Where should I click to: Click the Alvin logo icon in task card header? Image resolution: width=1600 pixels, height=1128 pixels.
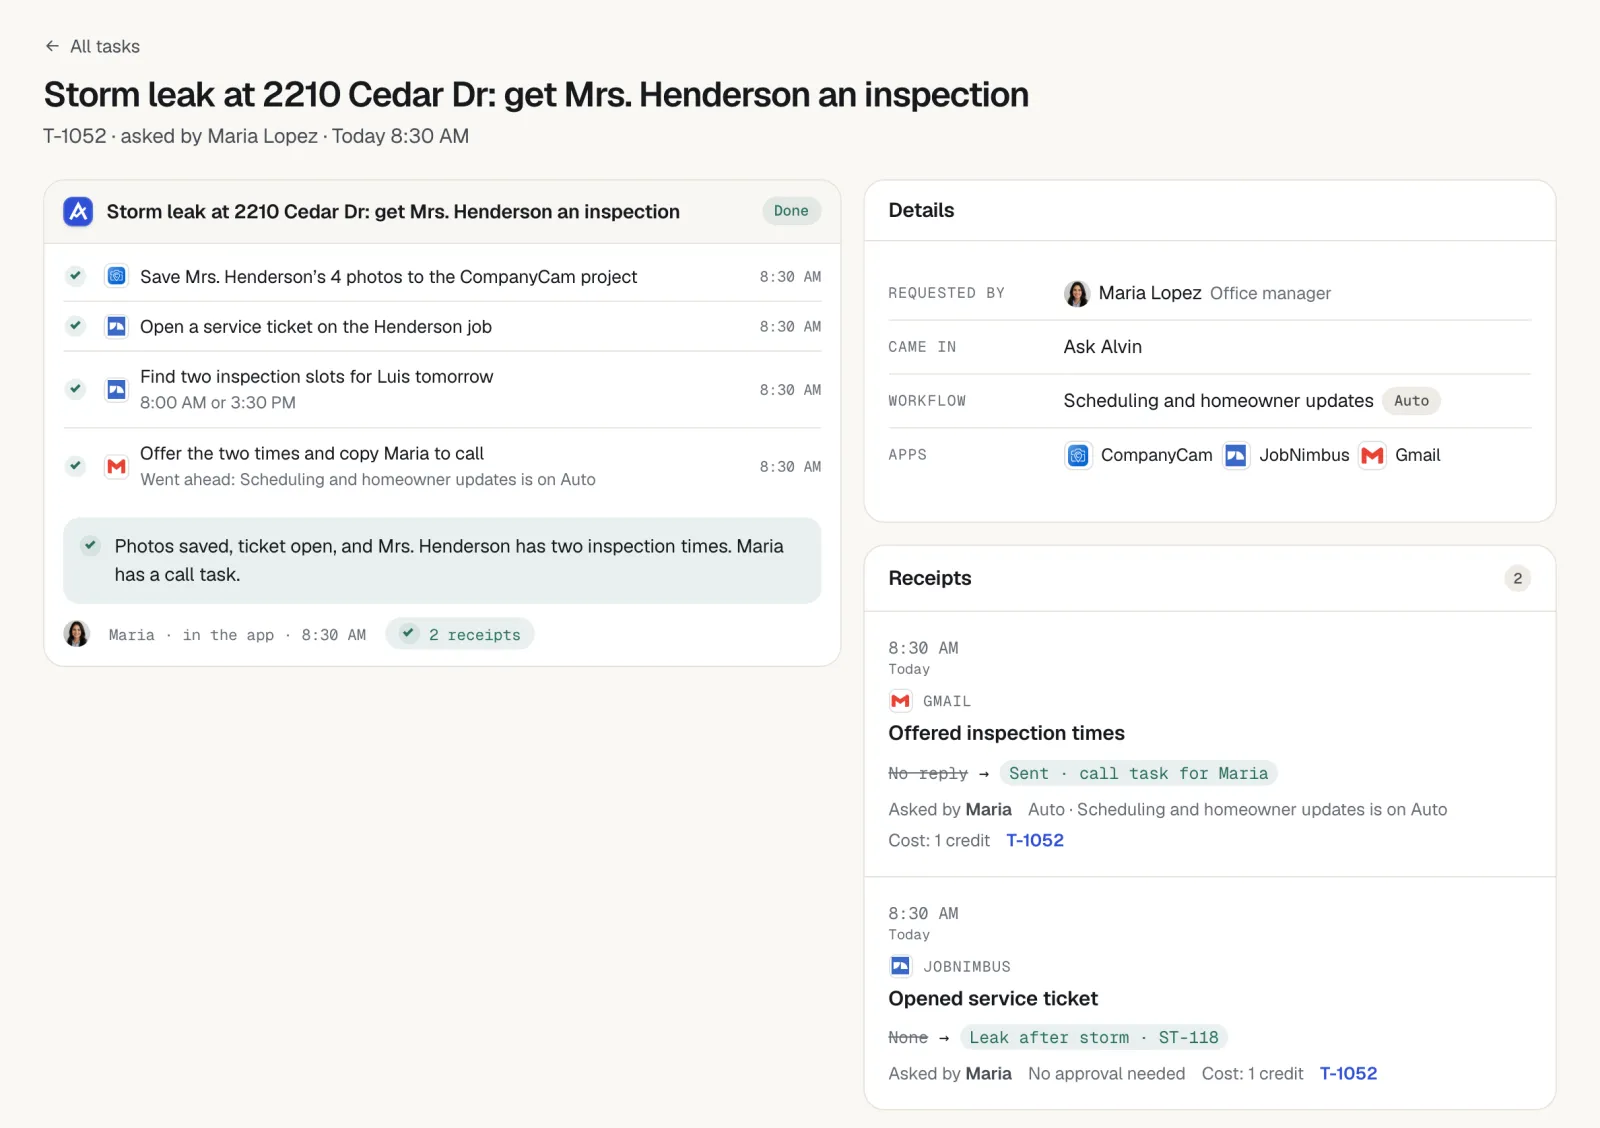click(x=78, y=211)
